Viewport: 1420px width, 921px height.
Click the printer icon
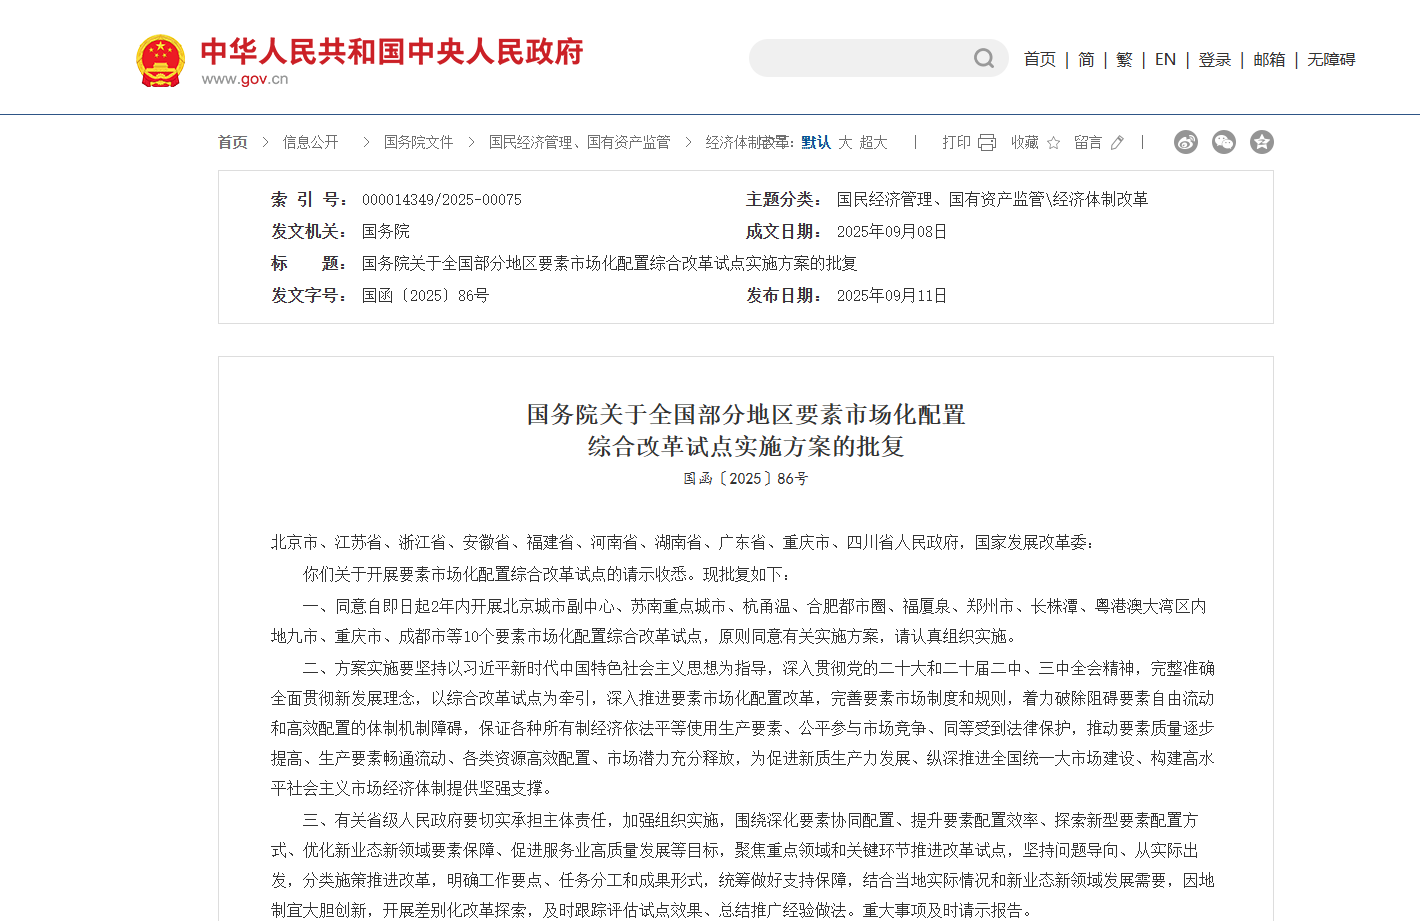click(987, 143)
